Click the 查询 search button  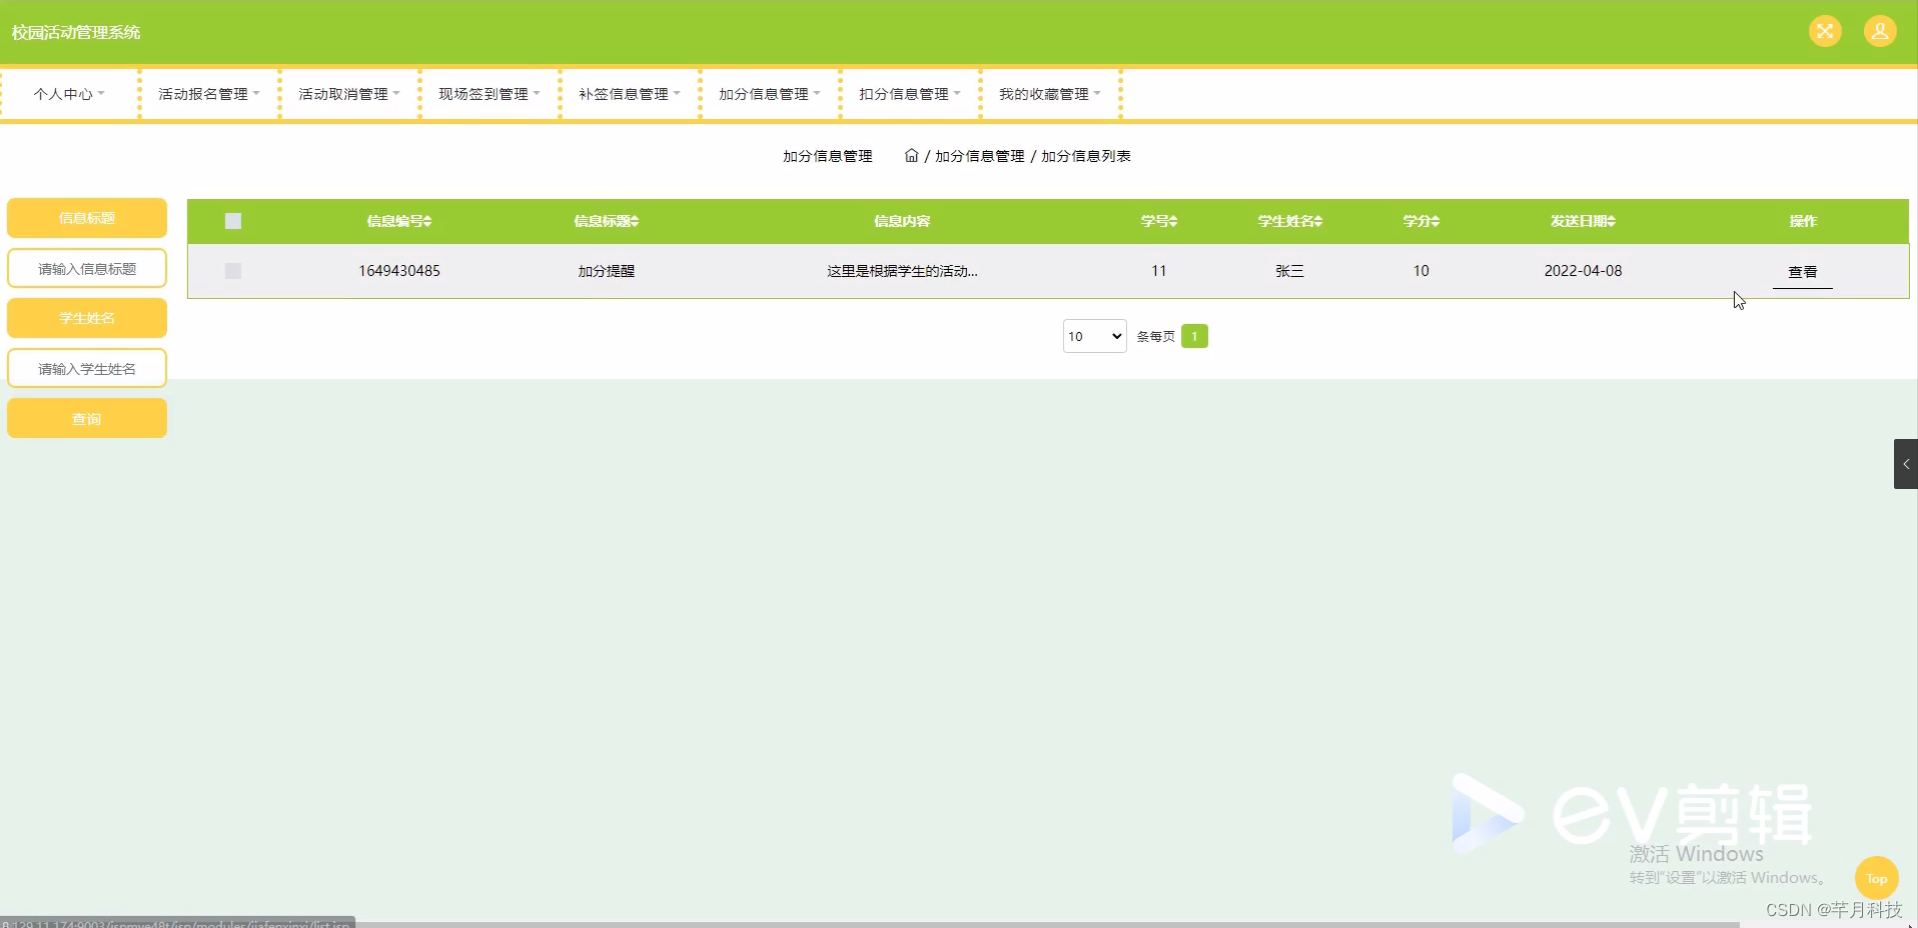click(86, 418)
